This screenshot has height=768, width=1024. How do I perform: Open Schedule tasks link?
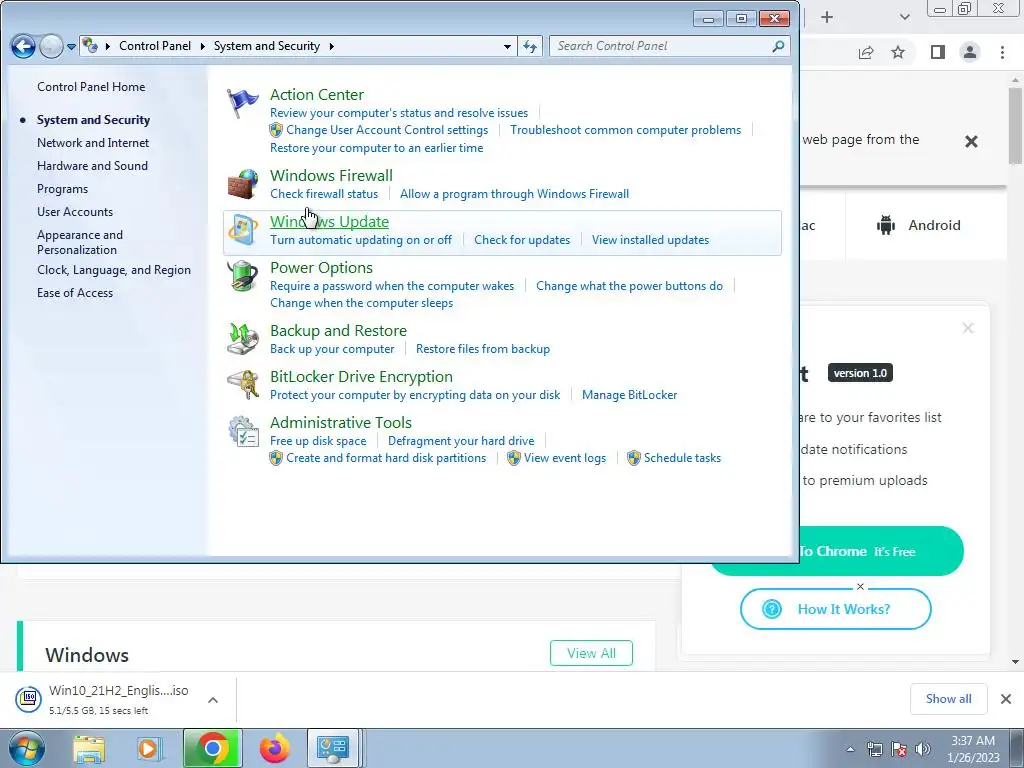point(682,458)
